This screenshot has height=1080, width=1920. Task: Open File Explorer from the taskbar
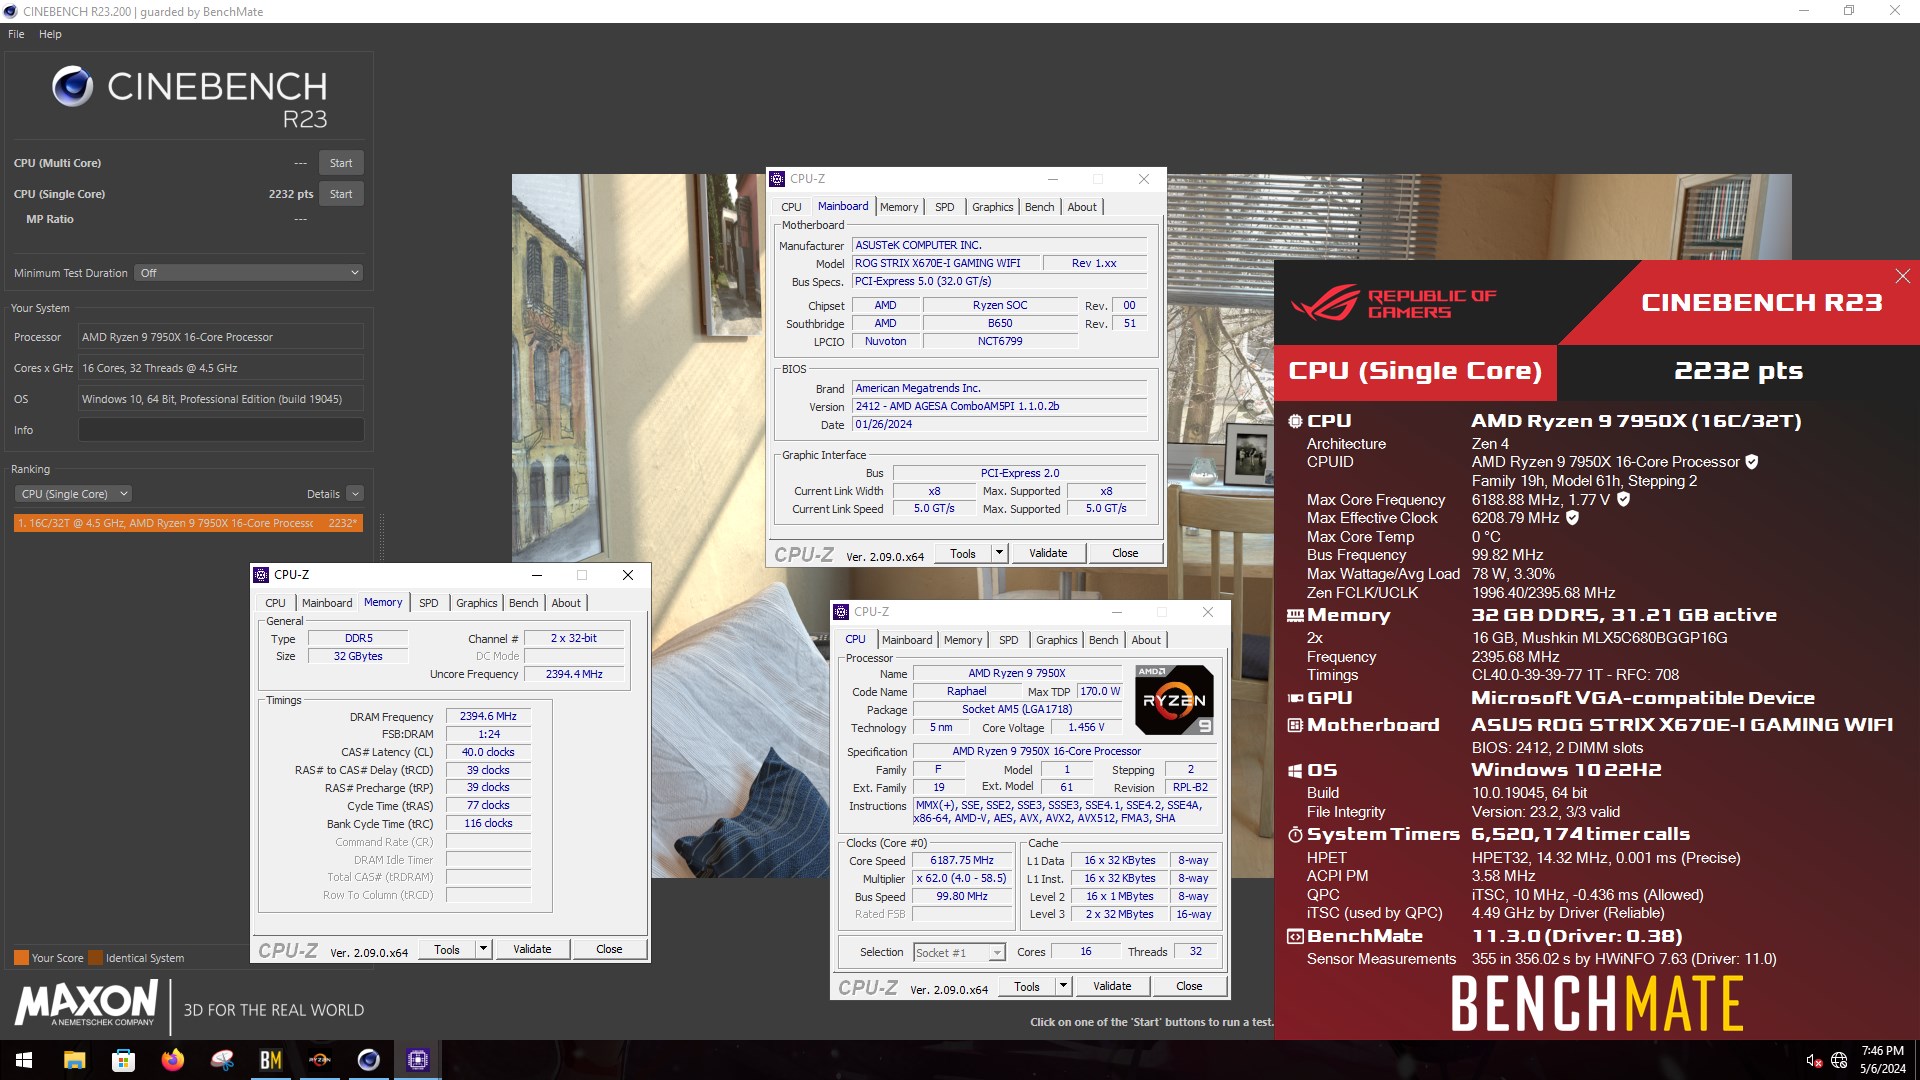[74, 1060]
